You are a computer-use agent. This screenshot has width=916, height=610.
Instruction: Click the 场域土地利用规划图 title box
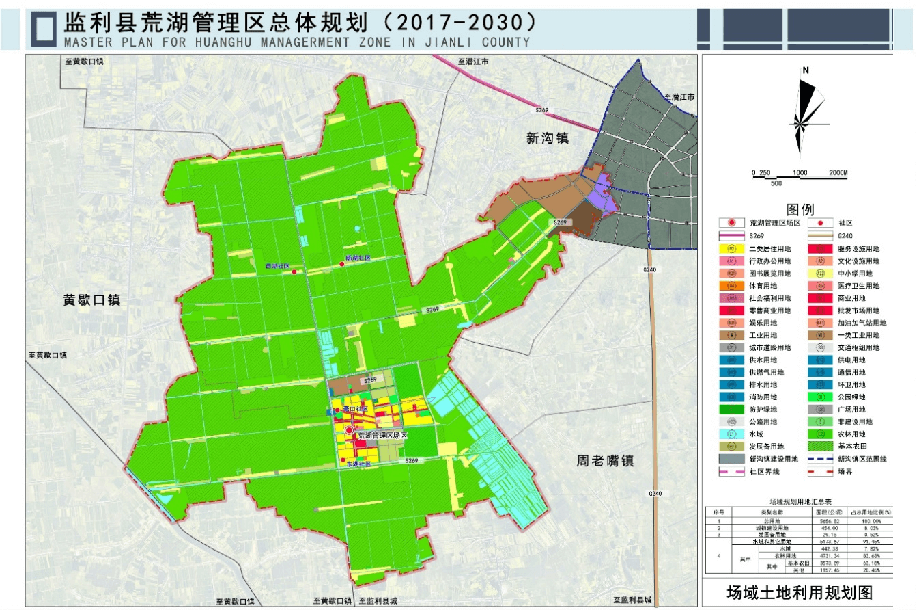click(x=804, y=592)
